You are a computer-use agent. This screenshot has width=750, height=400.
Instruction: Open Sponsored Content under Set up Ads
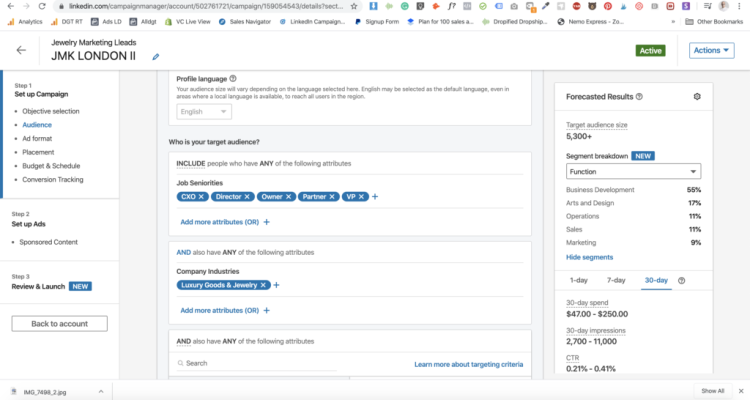pyautogui.click(x=48, y=242)
